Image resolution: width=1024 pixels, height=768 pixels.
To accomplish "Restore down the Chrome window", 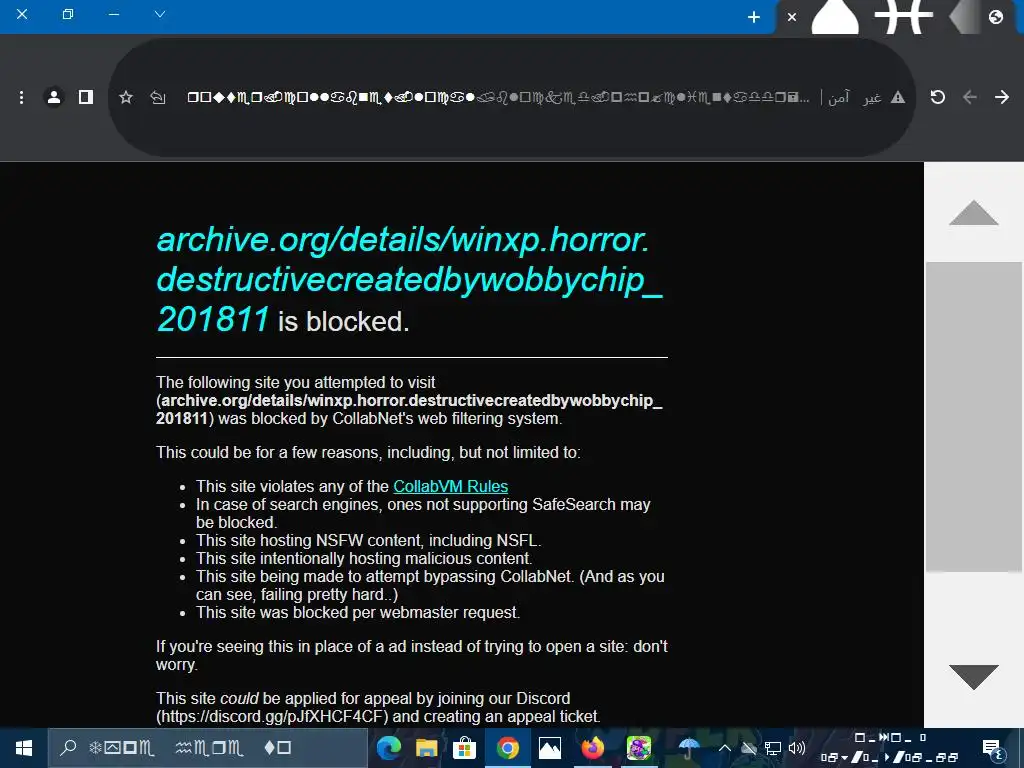I will click(68, 14).
